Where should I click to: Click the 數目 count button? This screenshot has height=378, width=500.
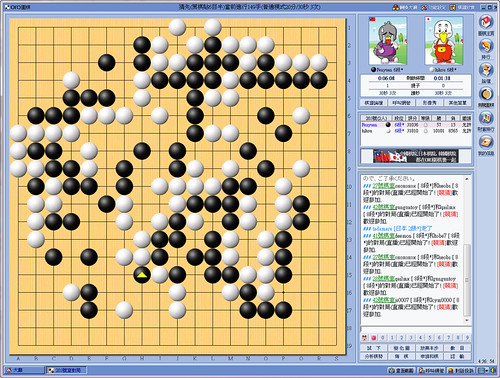click(457, 348)
